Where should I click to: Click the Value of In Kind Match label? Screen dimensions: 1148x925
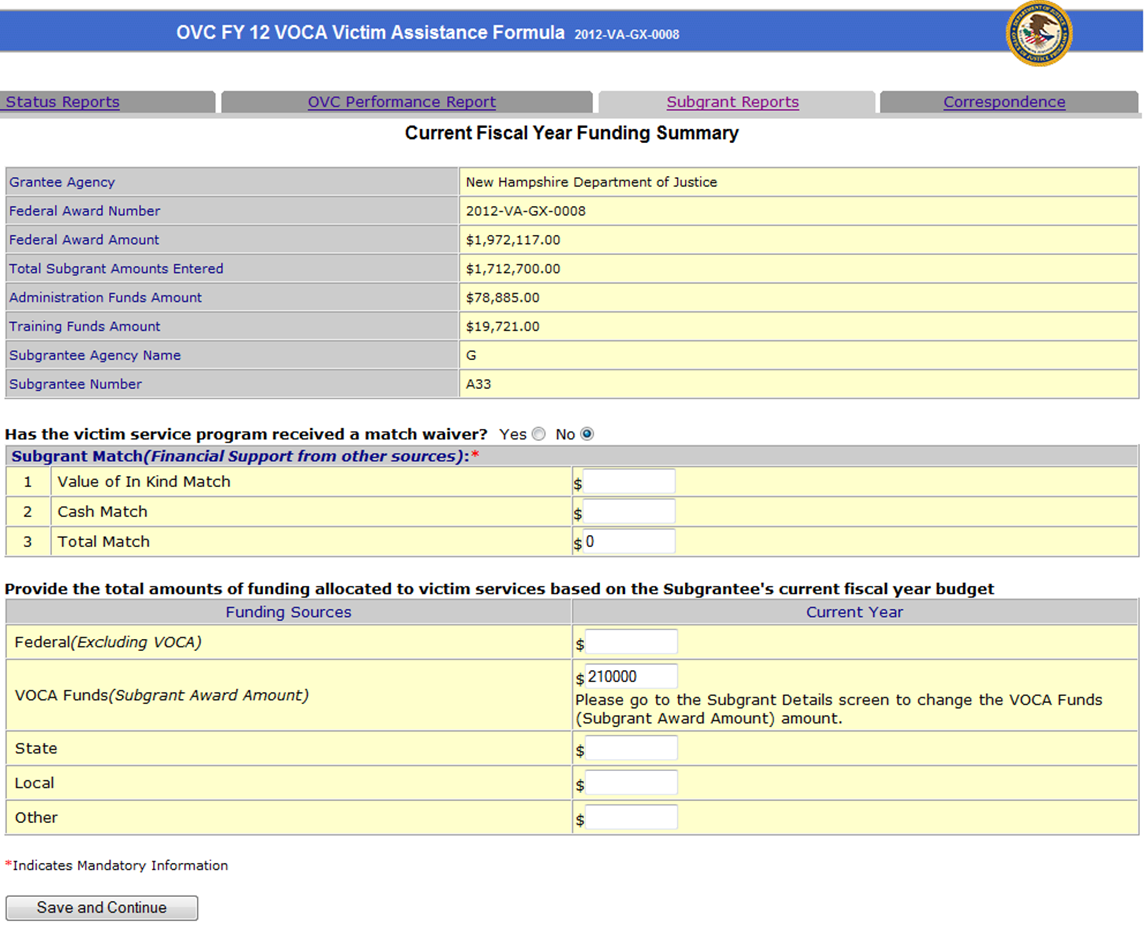(144, 482)
